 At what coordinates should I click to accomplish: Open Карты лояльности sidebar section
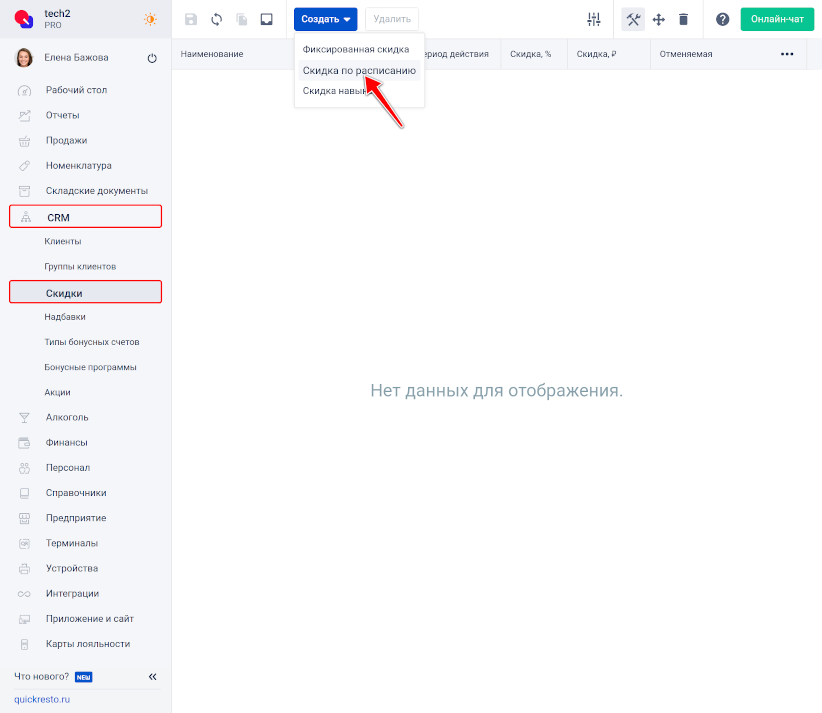click(x=88, y=644)
